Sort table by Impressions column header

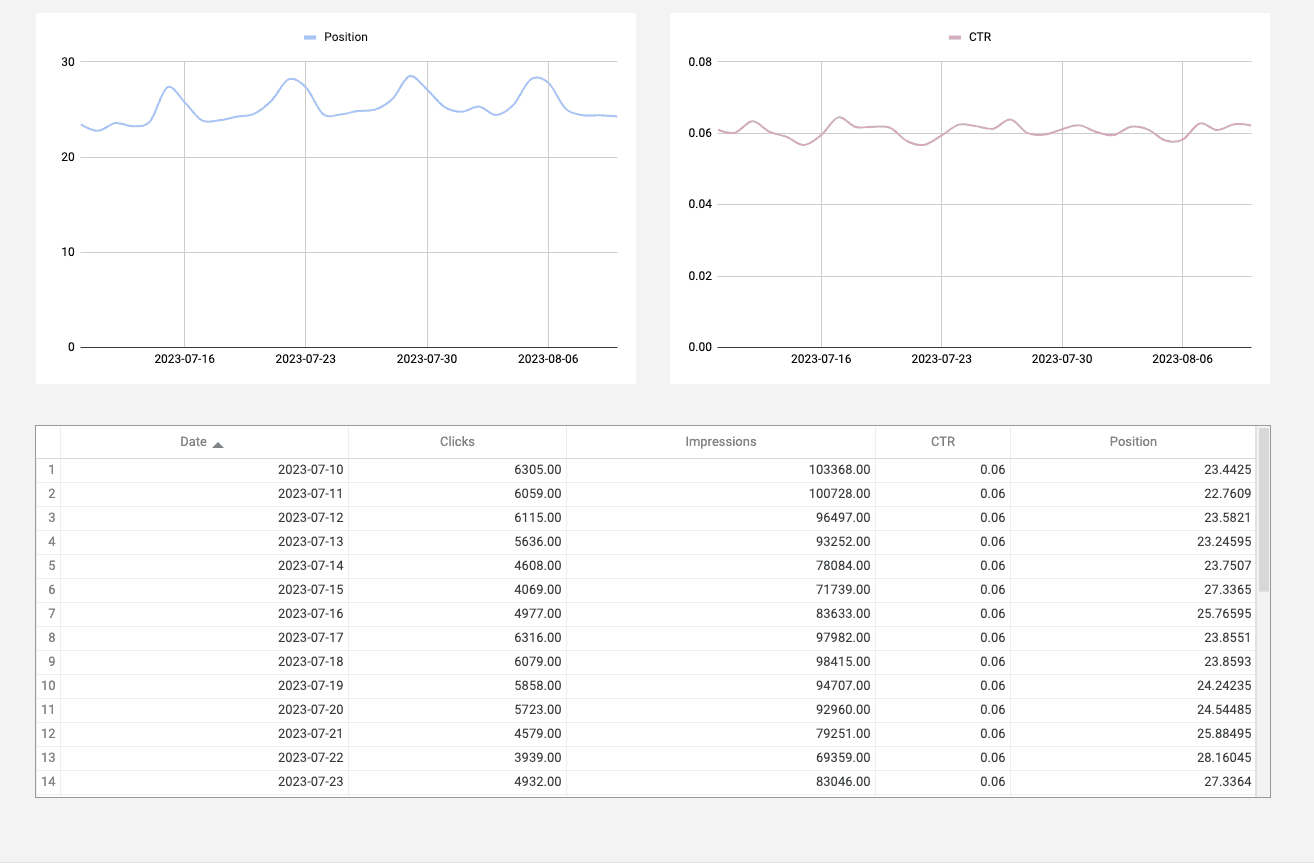tap(721, 442)
